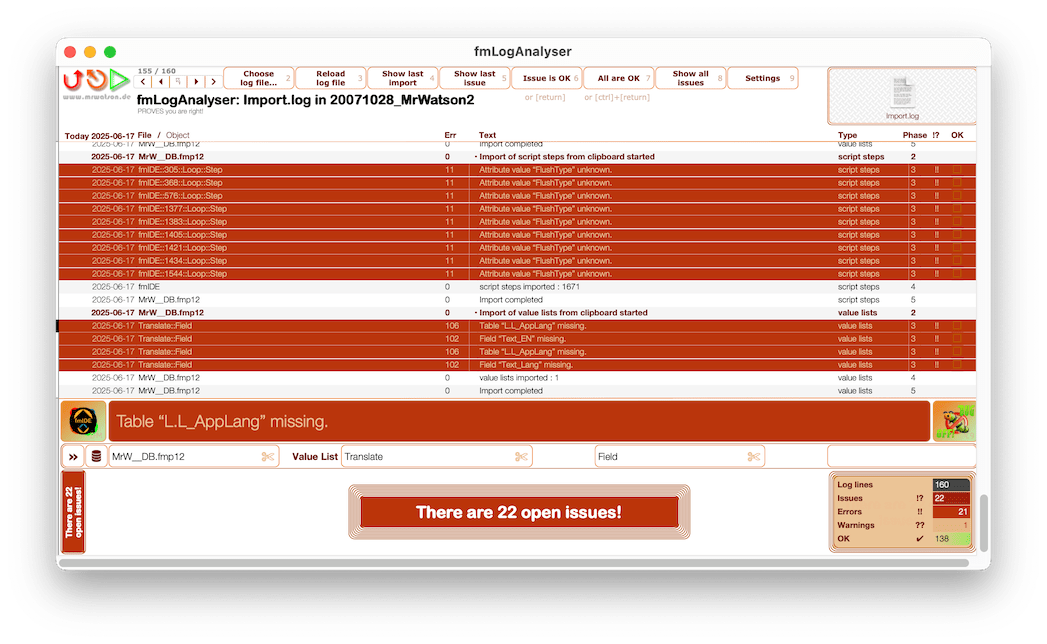Click the Reload log file button
The image size is (1047, 644).
click(x=330, y=78)
